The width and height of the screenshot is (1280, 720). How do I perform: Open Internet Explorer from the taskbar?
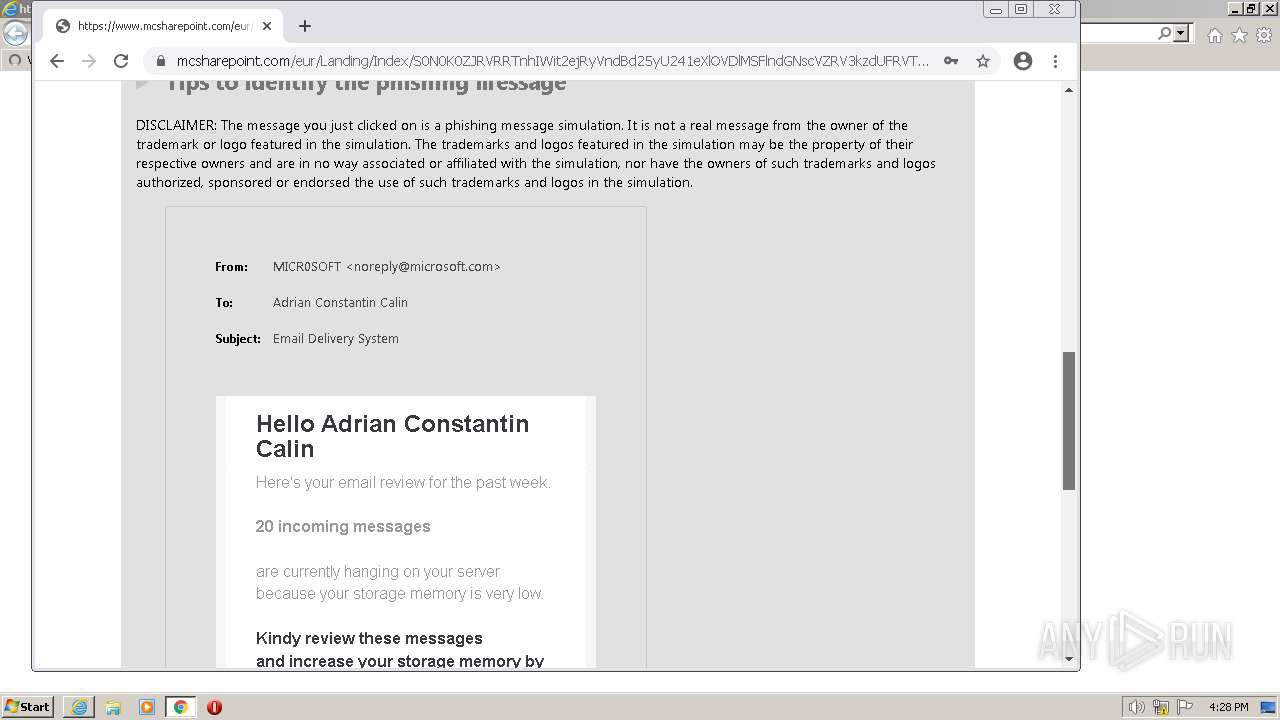[x=78, y=707]
